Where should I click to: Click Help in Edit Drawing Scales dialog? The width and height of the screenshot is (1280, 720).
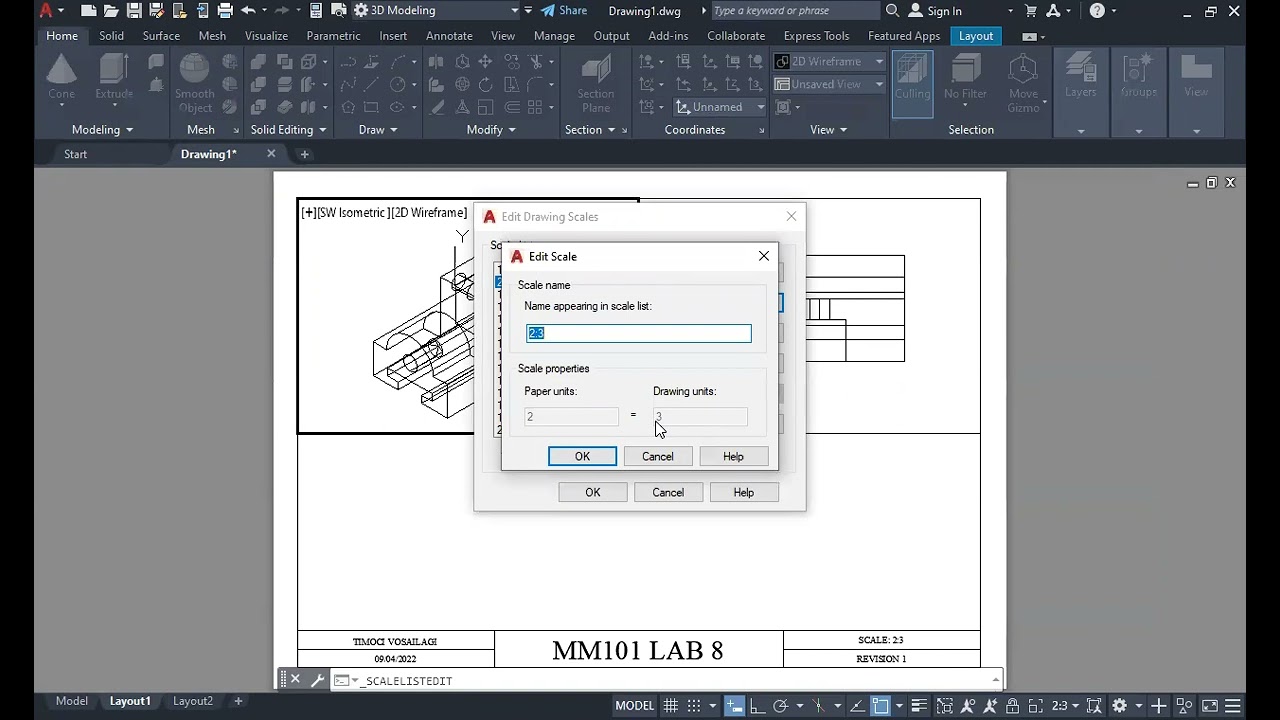pyautogui.click(x=743, y=492)
